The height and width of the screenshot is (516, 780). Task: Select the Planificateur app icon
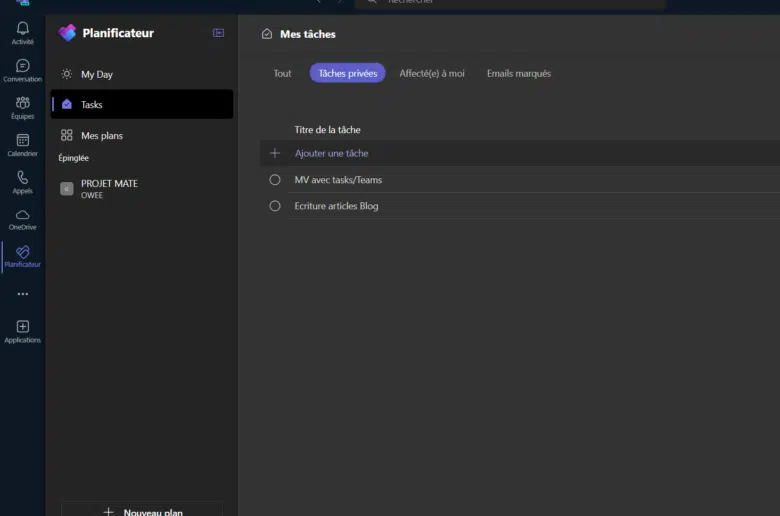point(22,253)
